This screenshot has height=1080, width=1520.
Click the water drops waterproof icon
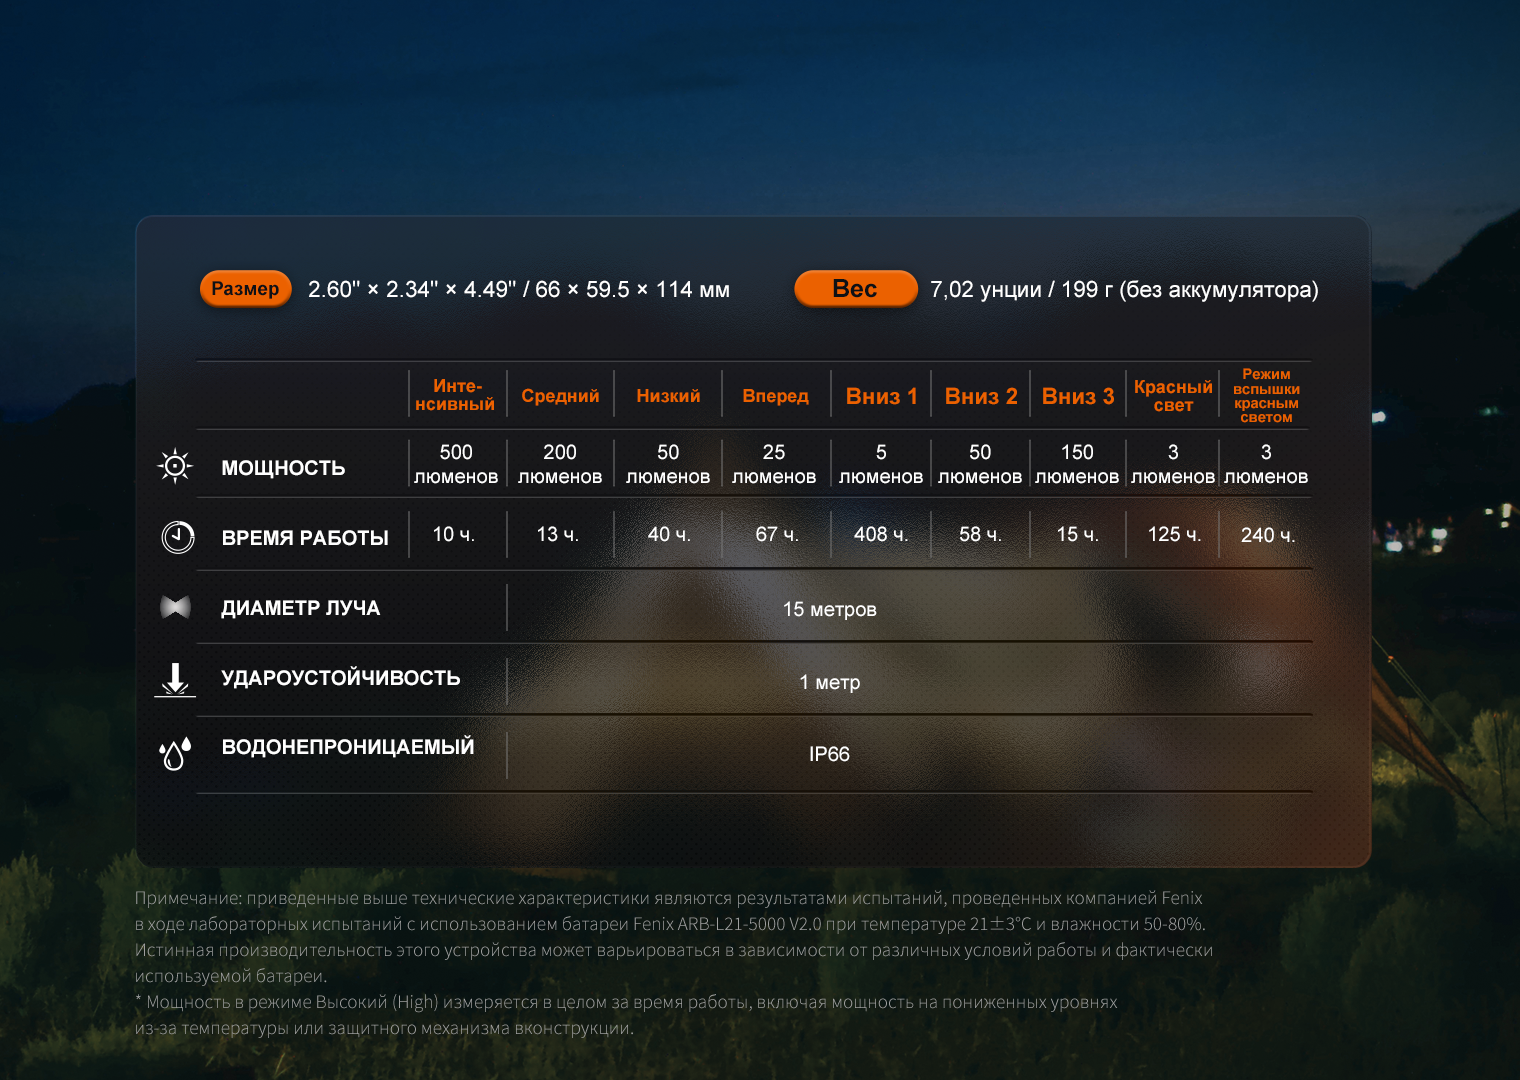(x=175, y=753)
